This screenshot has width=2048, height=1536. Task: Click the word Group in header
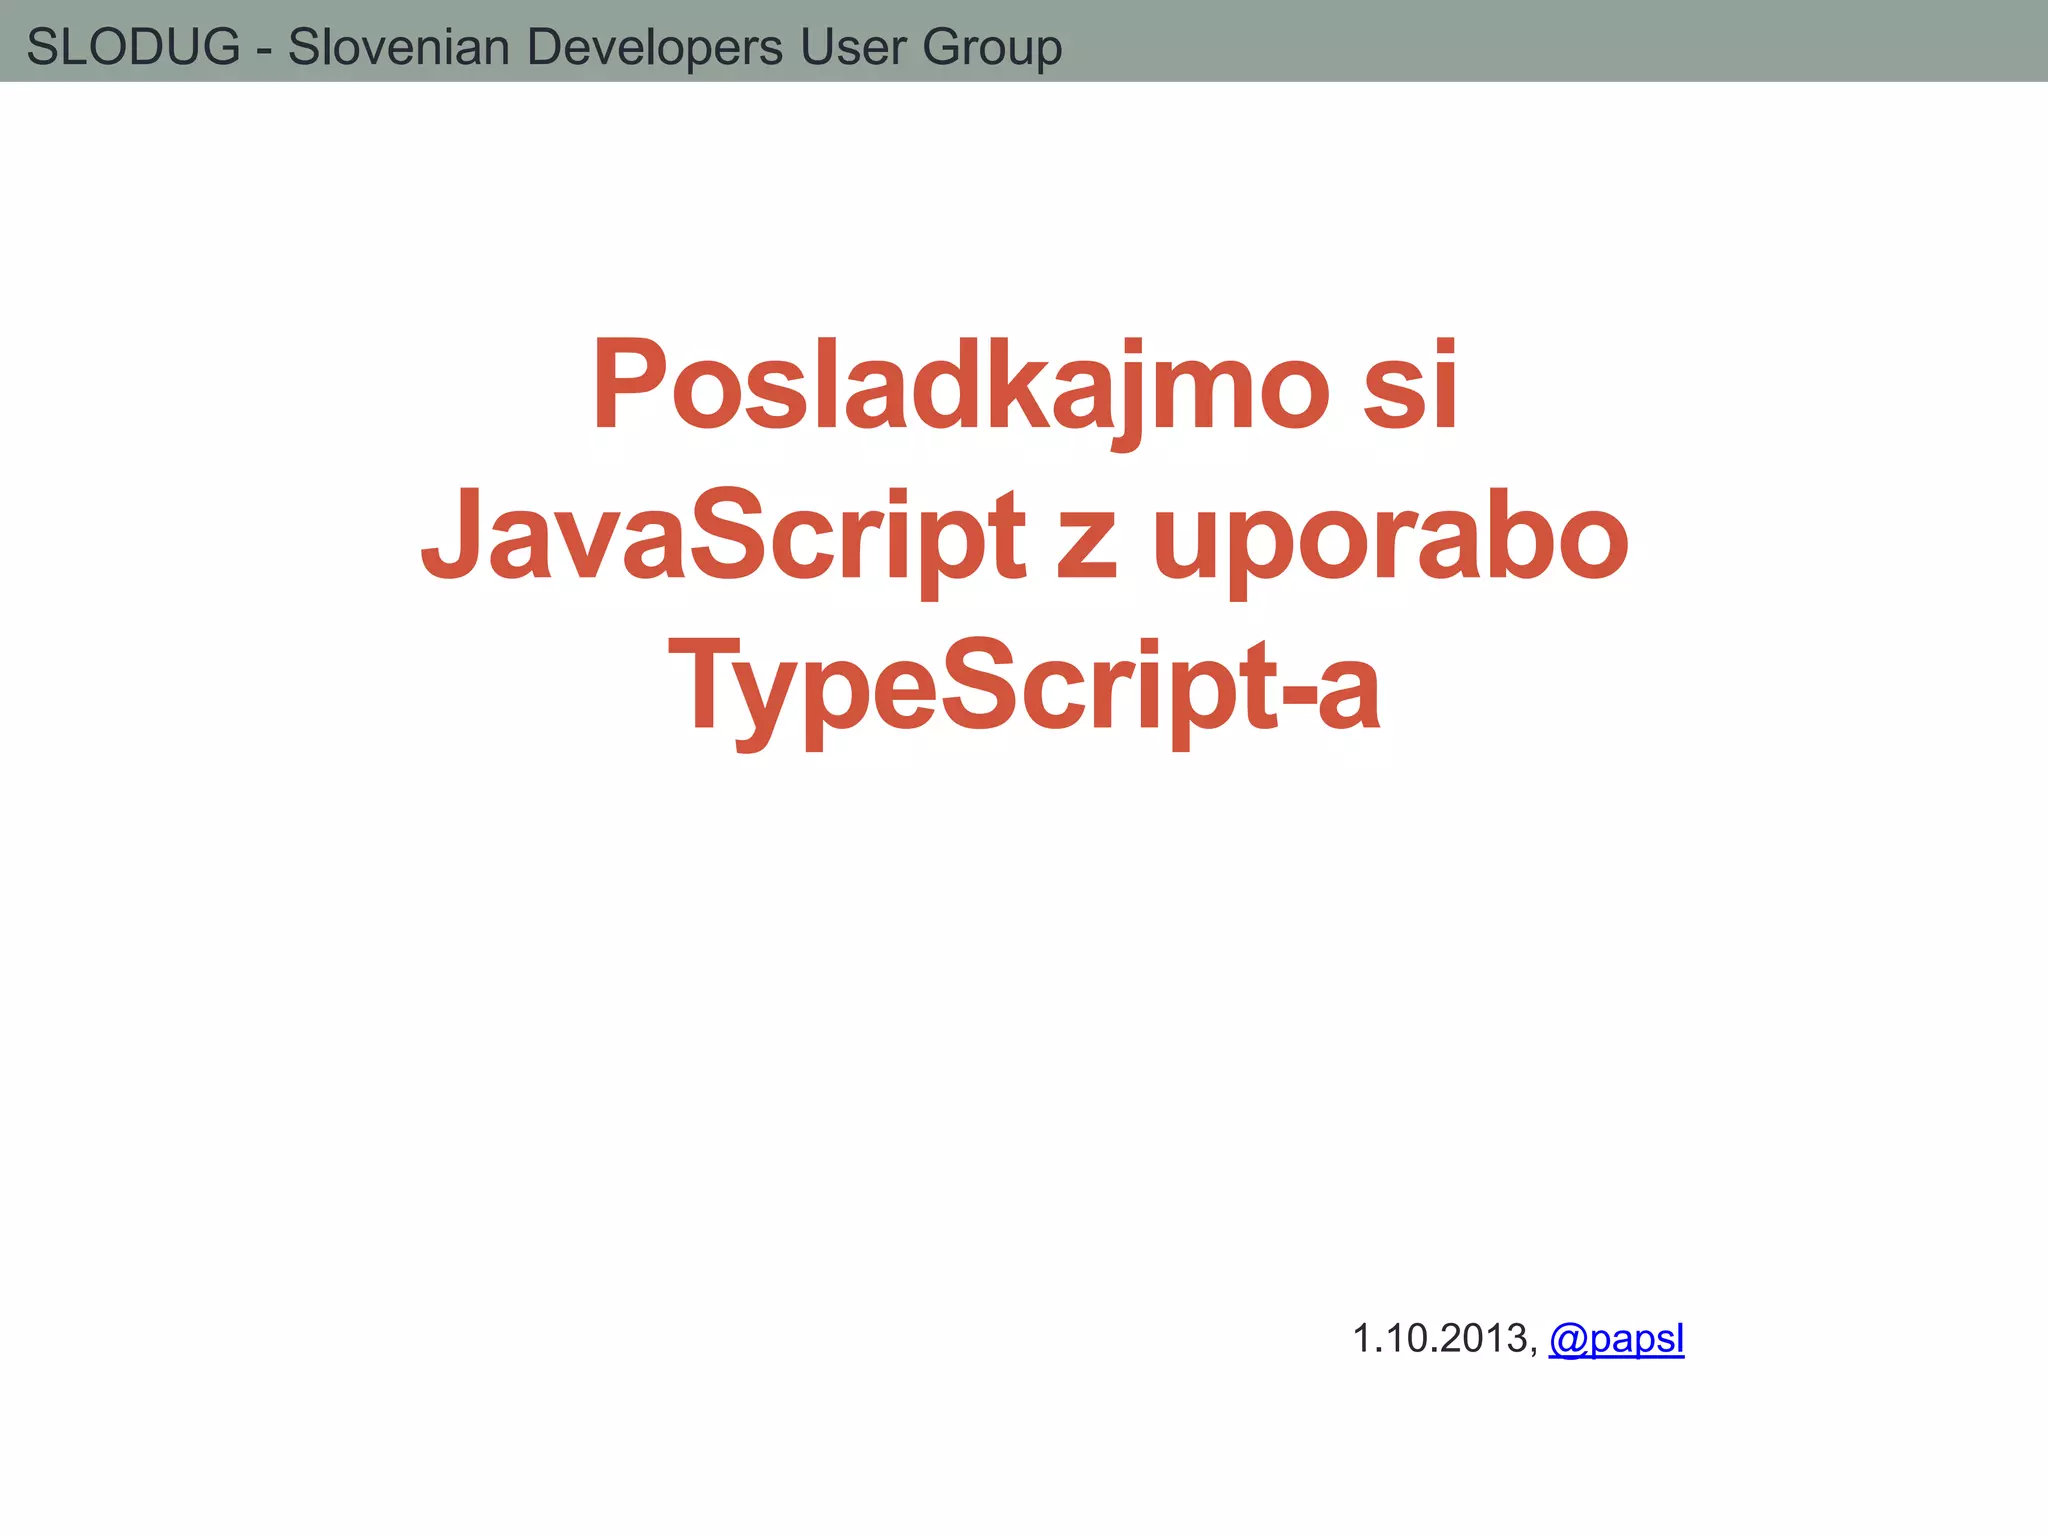tap(991, 47)
